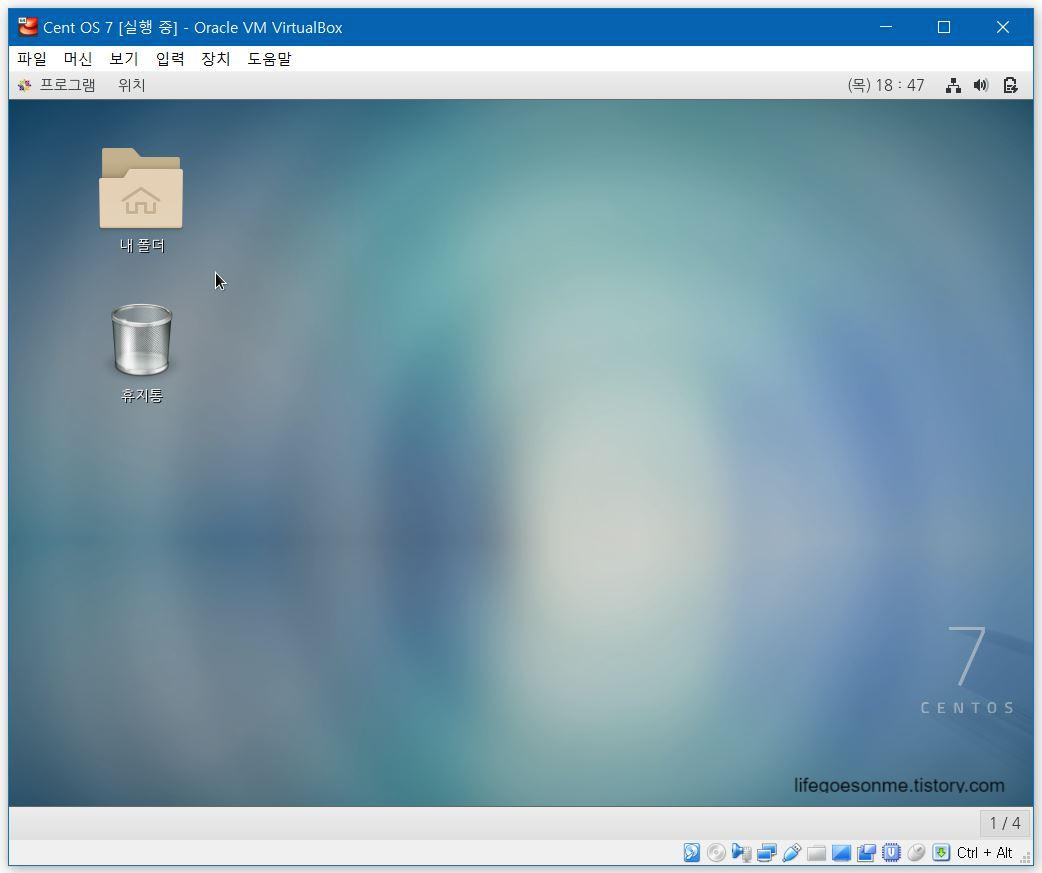Screen dimensions: 1042x873
Task: Open the 보기 menu
Action: coord(124,59)
